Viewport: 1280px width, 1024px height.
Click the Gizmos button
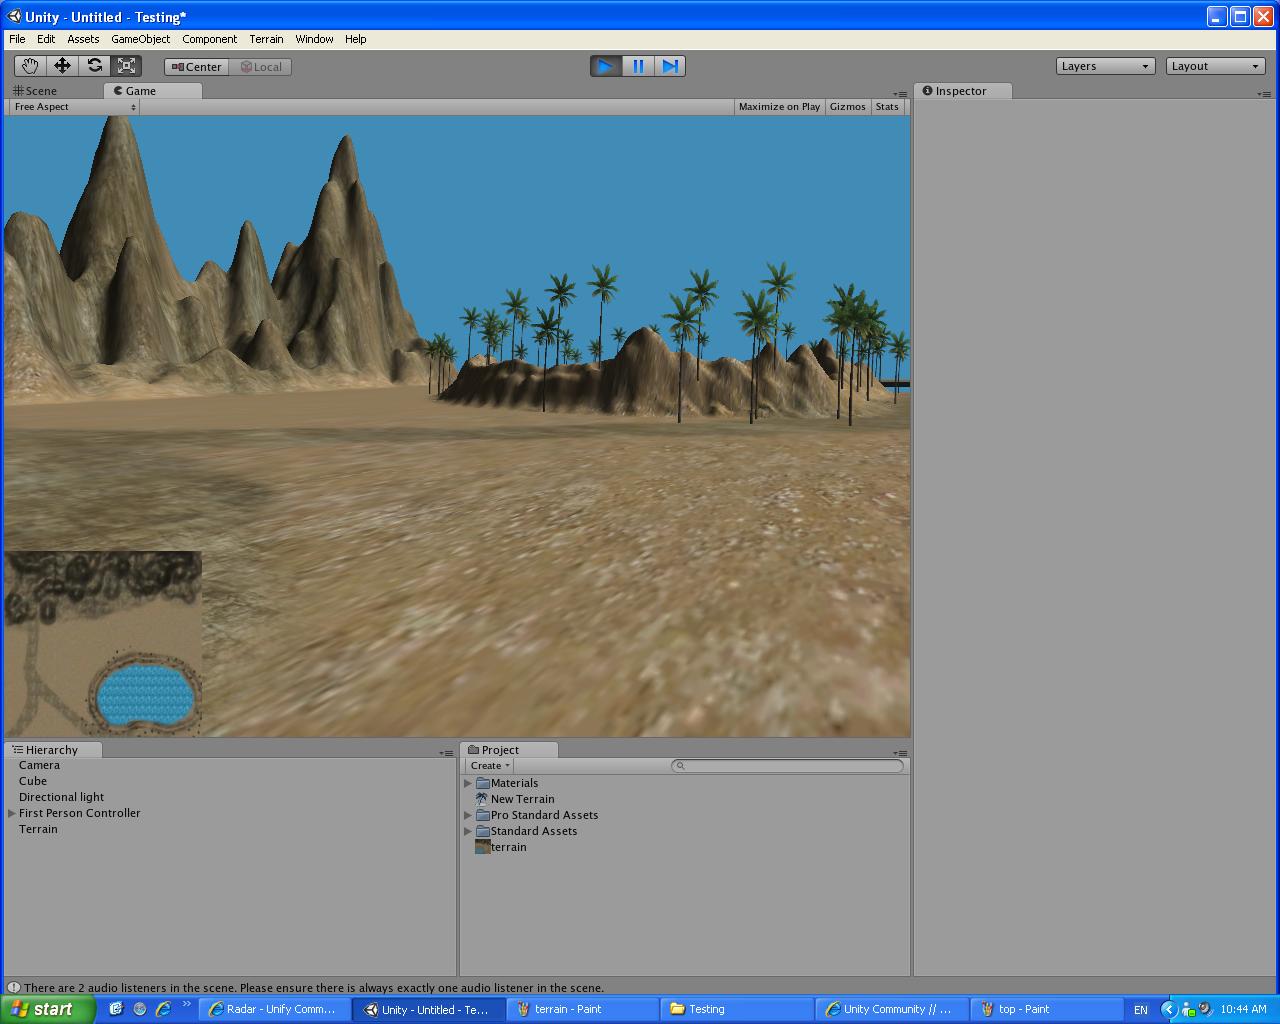click(x=847, y=106)
